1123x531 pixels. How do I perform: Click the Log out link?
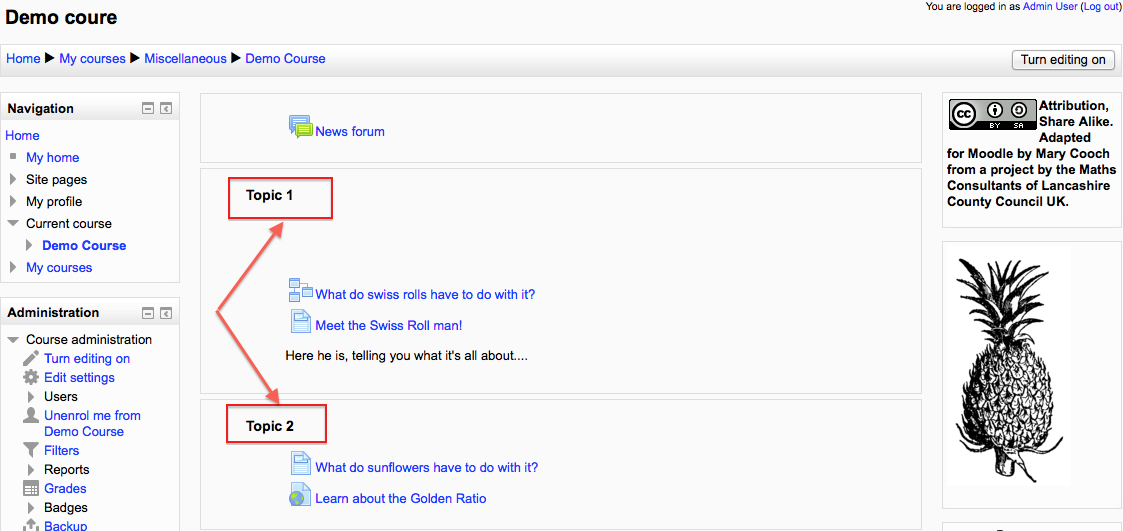[x=1099, y=6]
